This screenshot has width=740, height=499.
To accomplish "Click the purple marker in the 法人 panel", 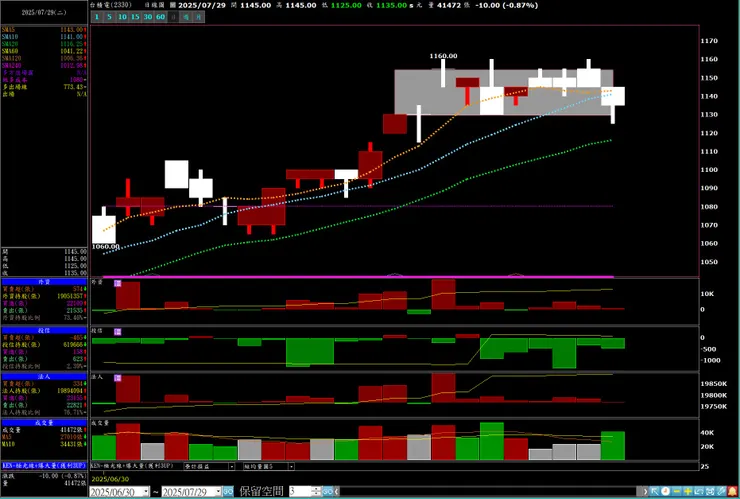I will coord(118,378).
